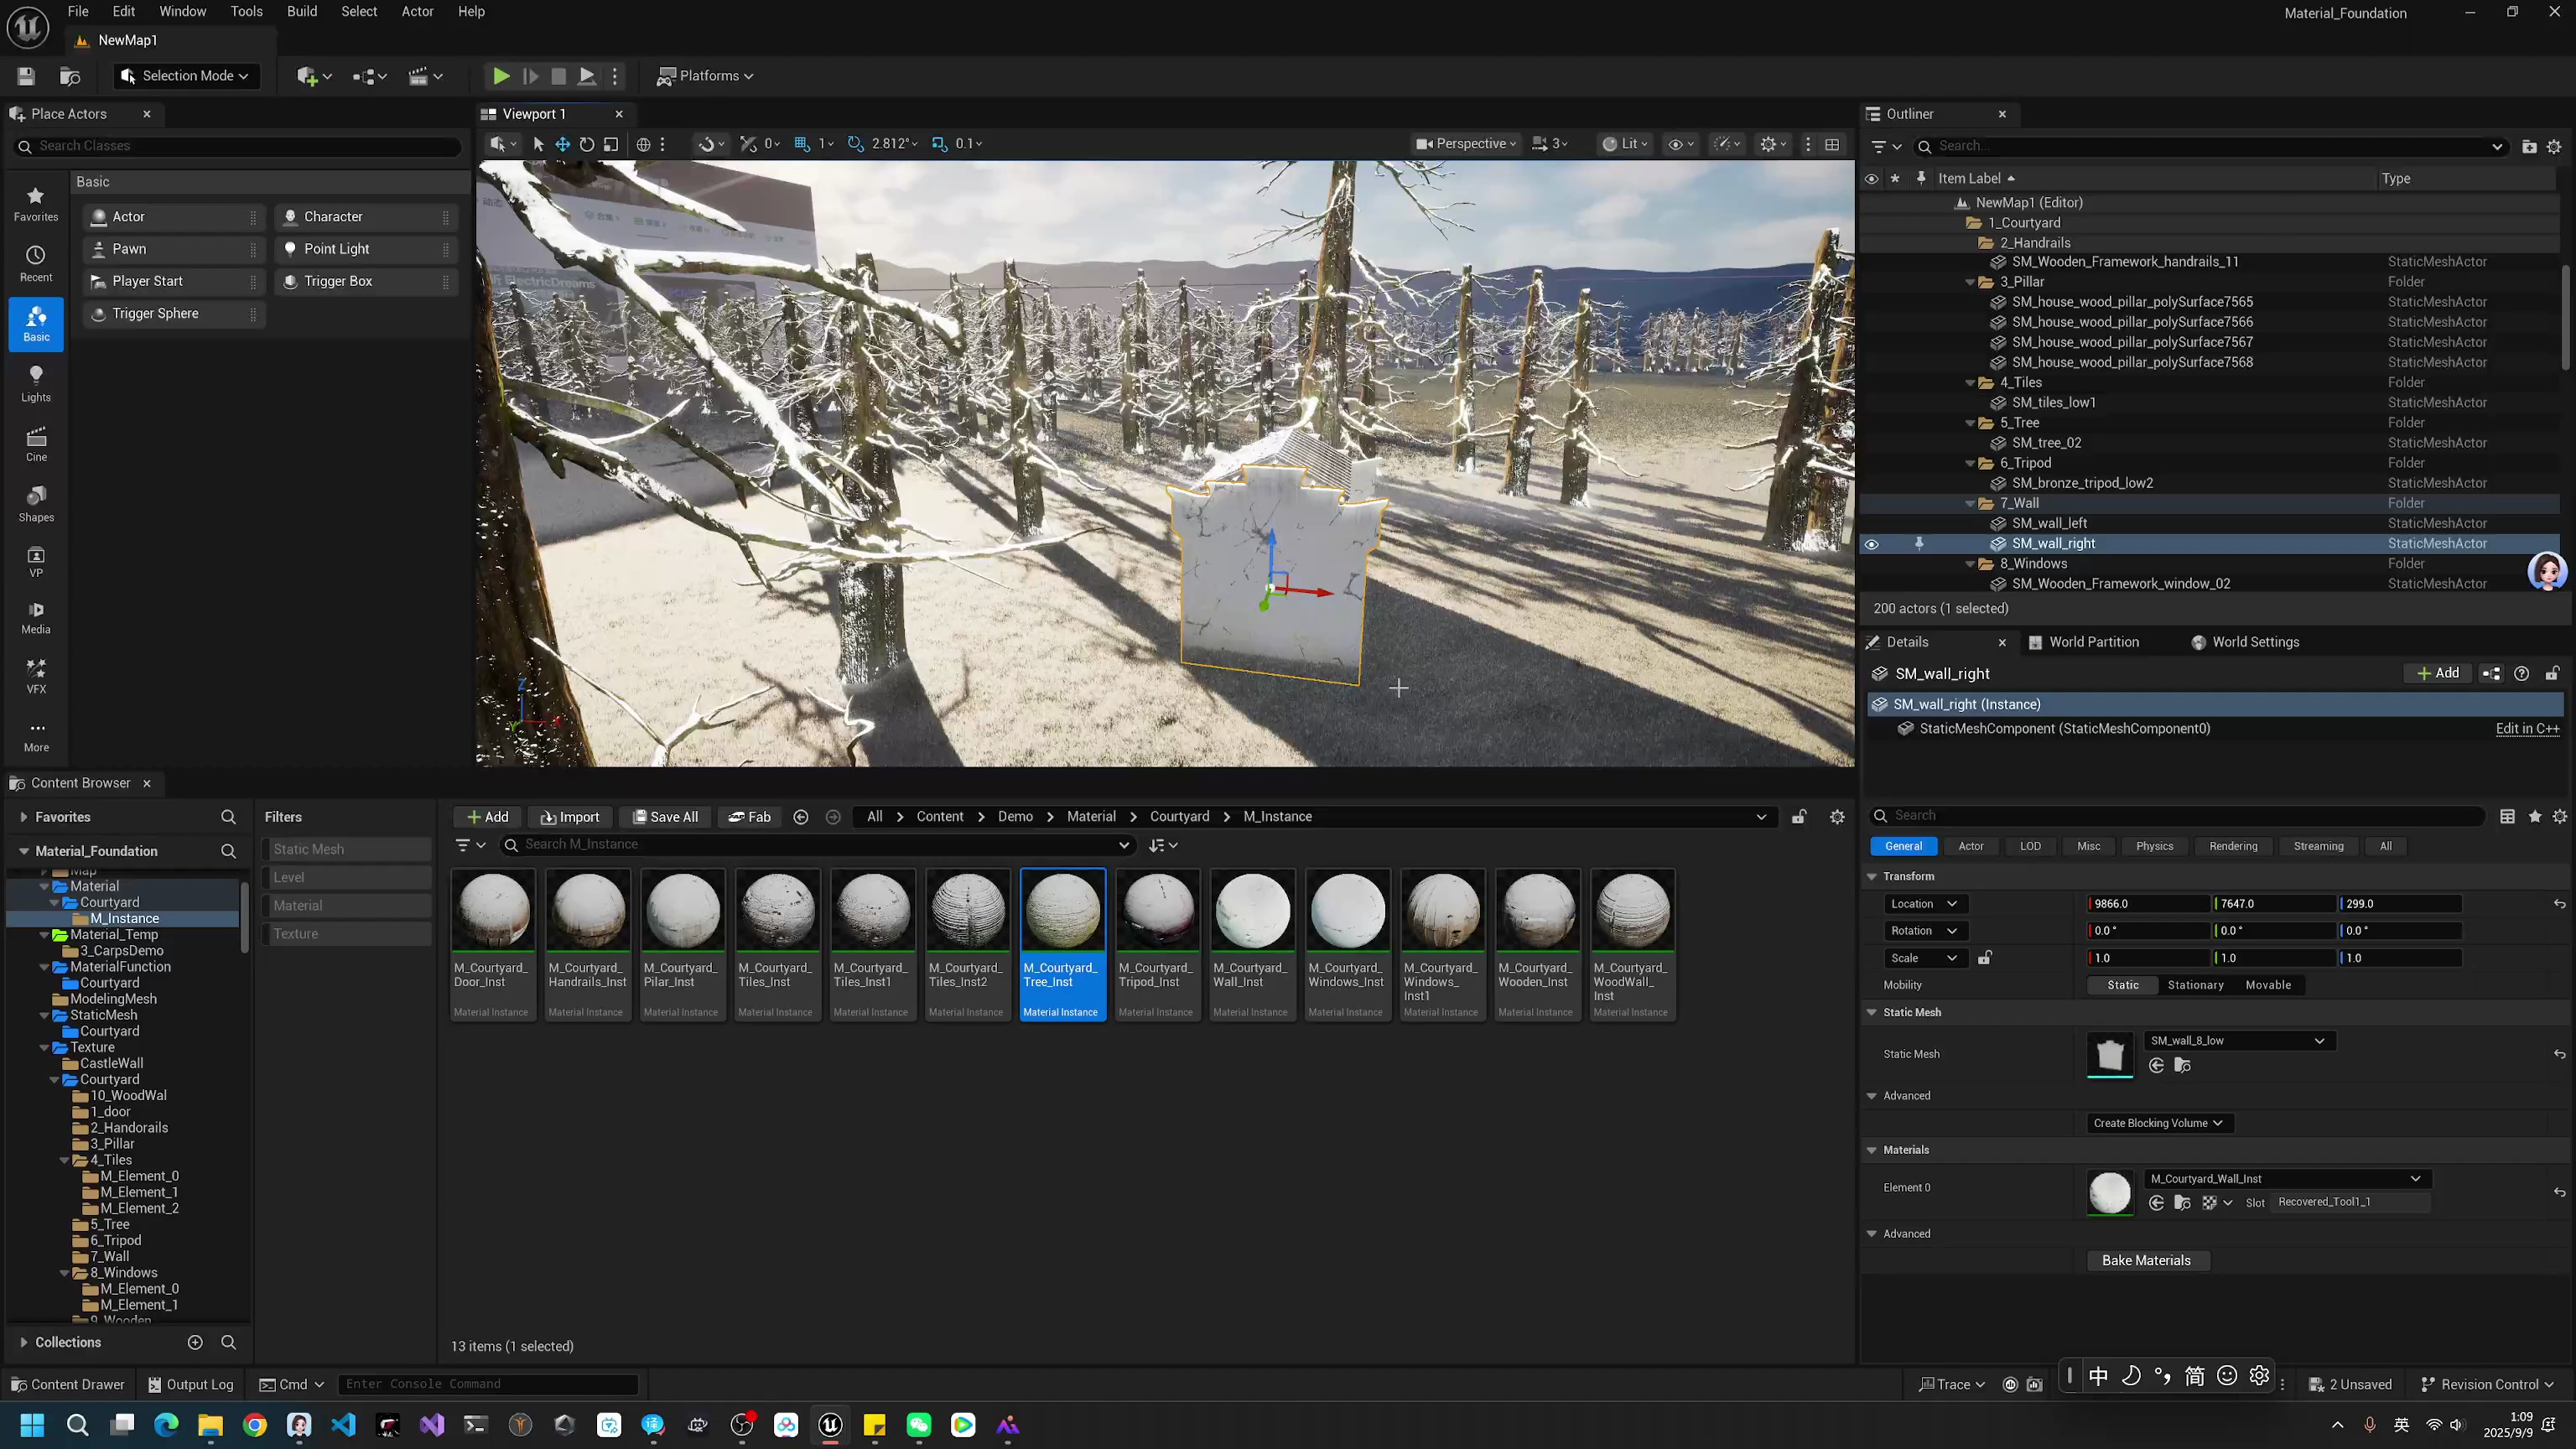Open the Perspective view mode dropdown

(1466, 144)
